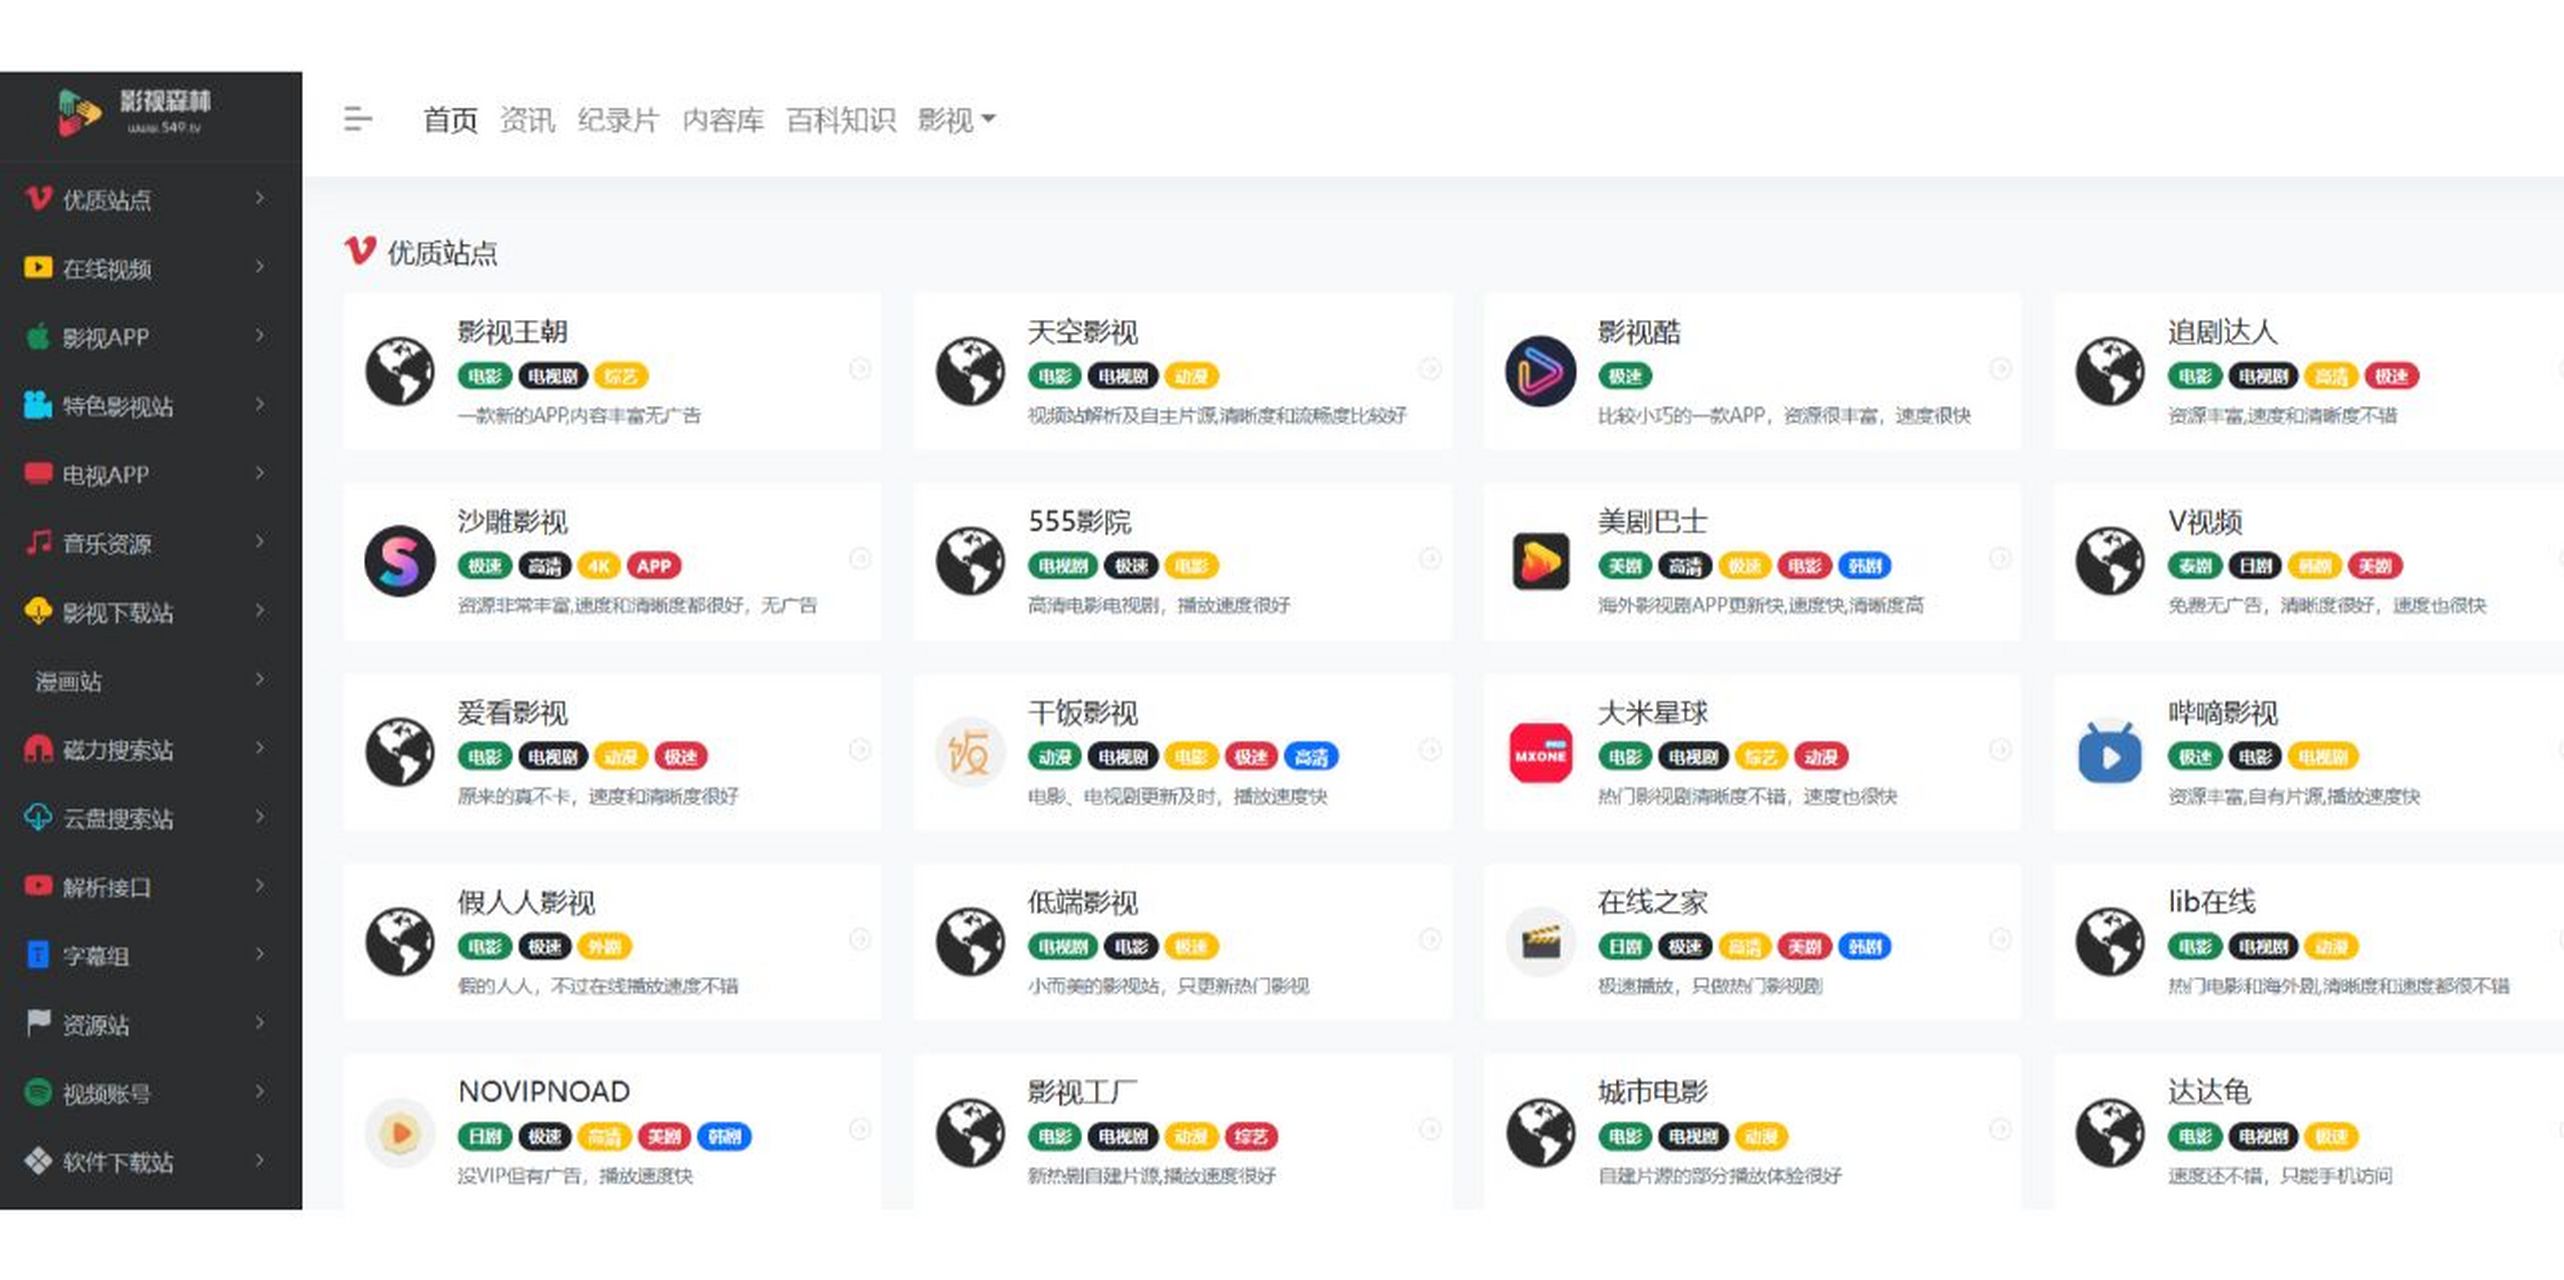
Task: Click the yellow download icon for 影视下载站
Action: pyautogui.click(x=37, y=612)
